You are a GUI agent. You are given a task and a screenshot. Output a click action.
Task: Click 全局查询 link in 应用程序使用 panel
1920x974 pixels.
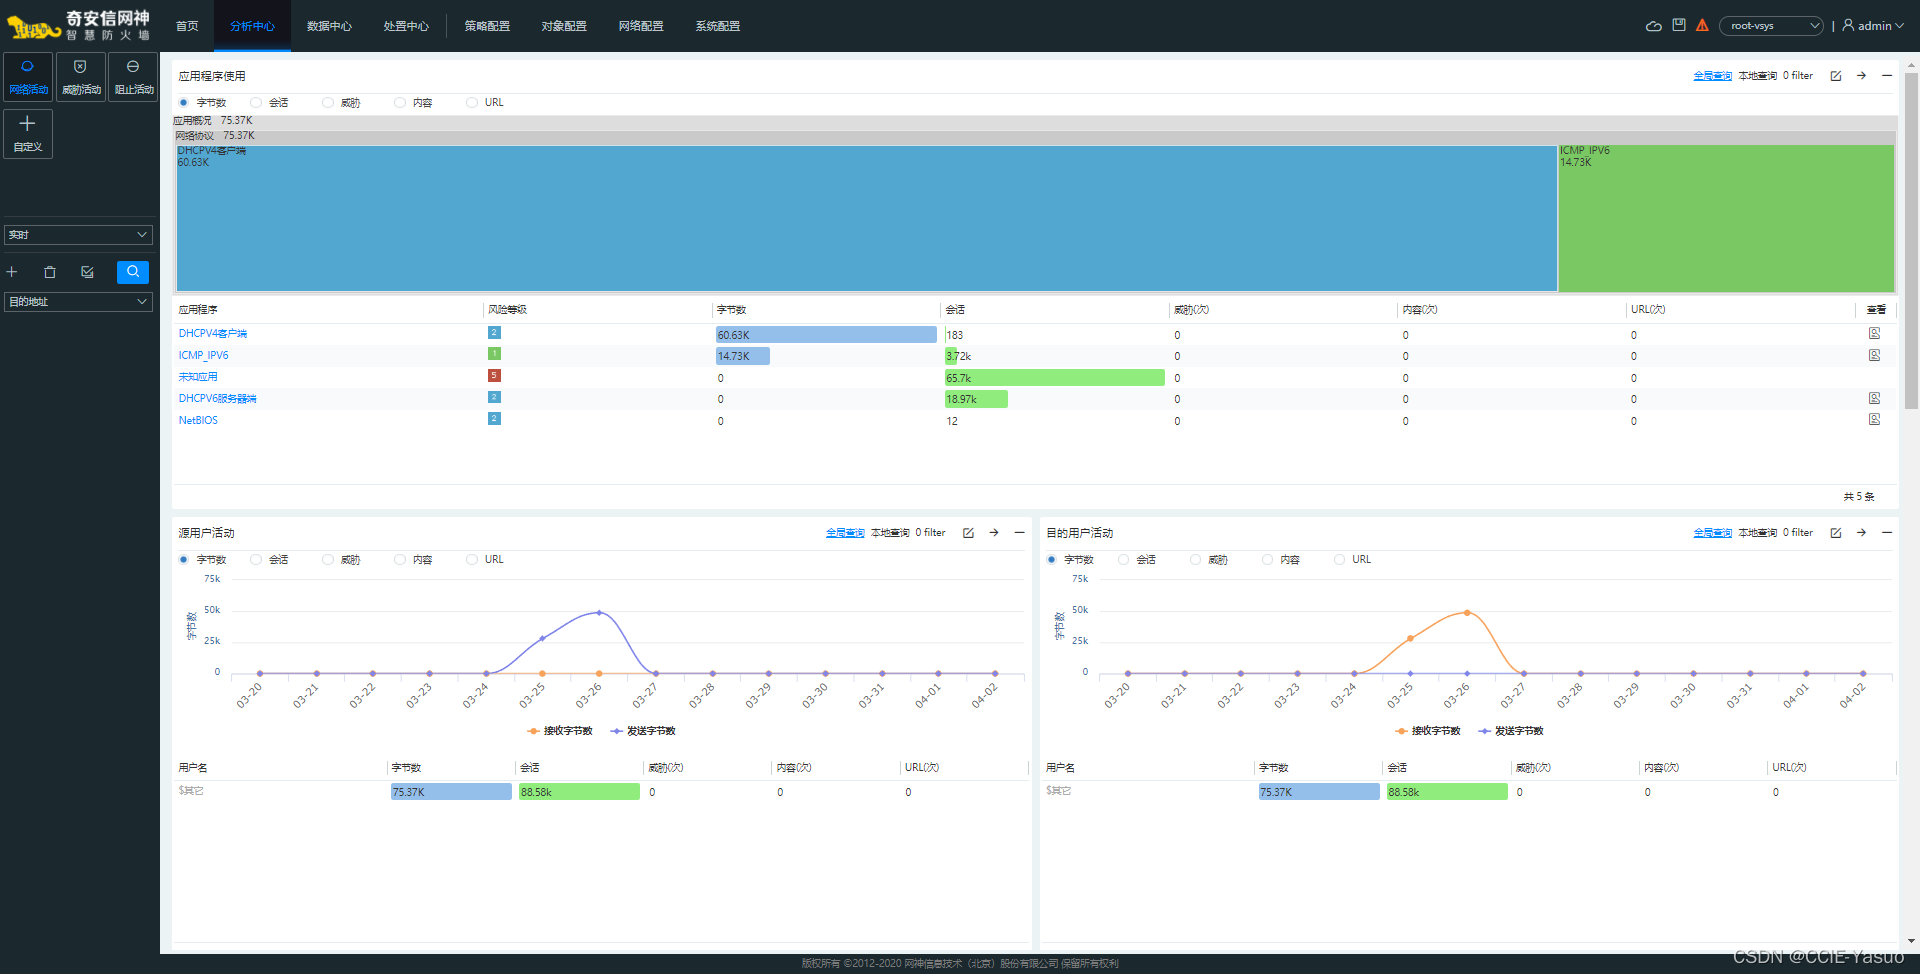[x=1712, y=76]
